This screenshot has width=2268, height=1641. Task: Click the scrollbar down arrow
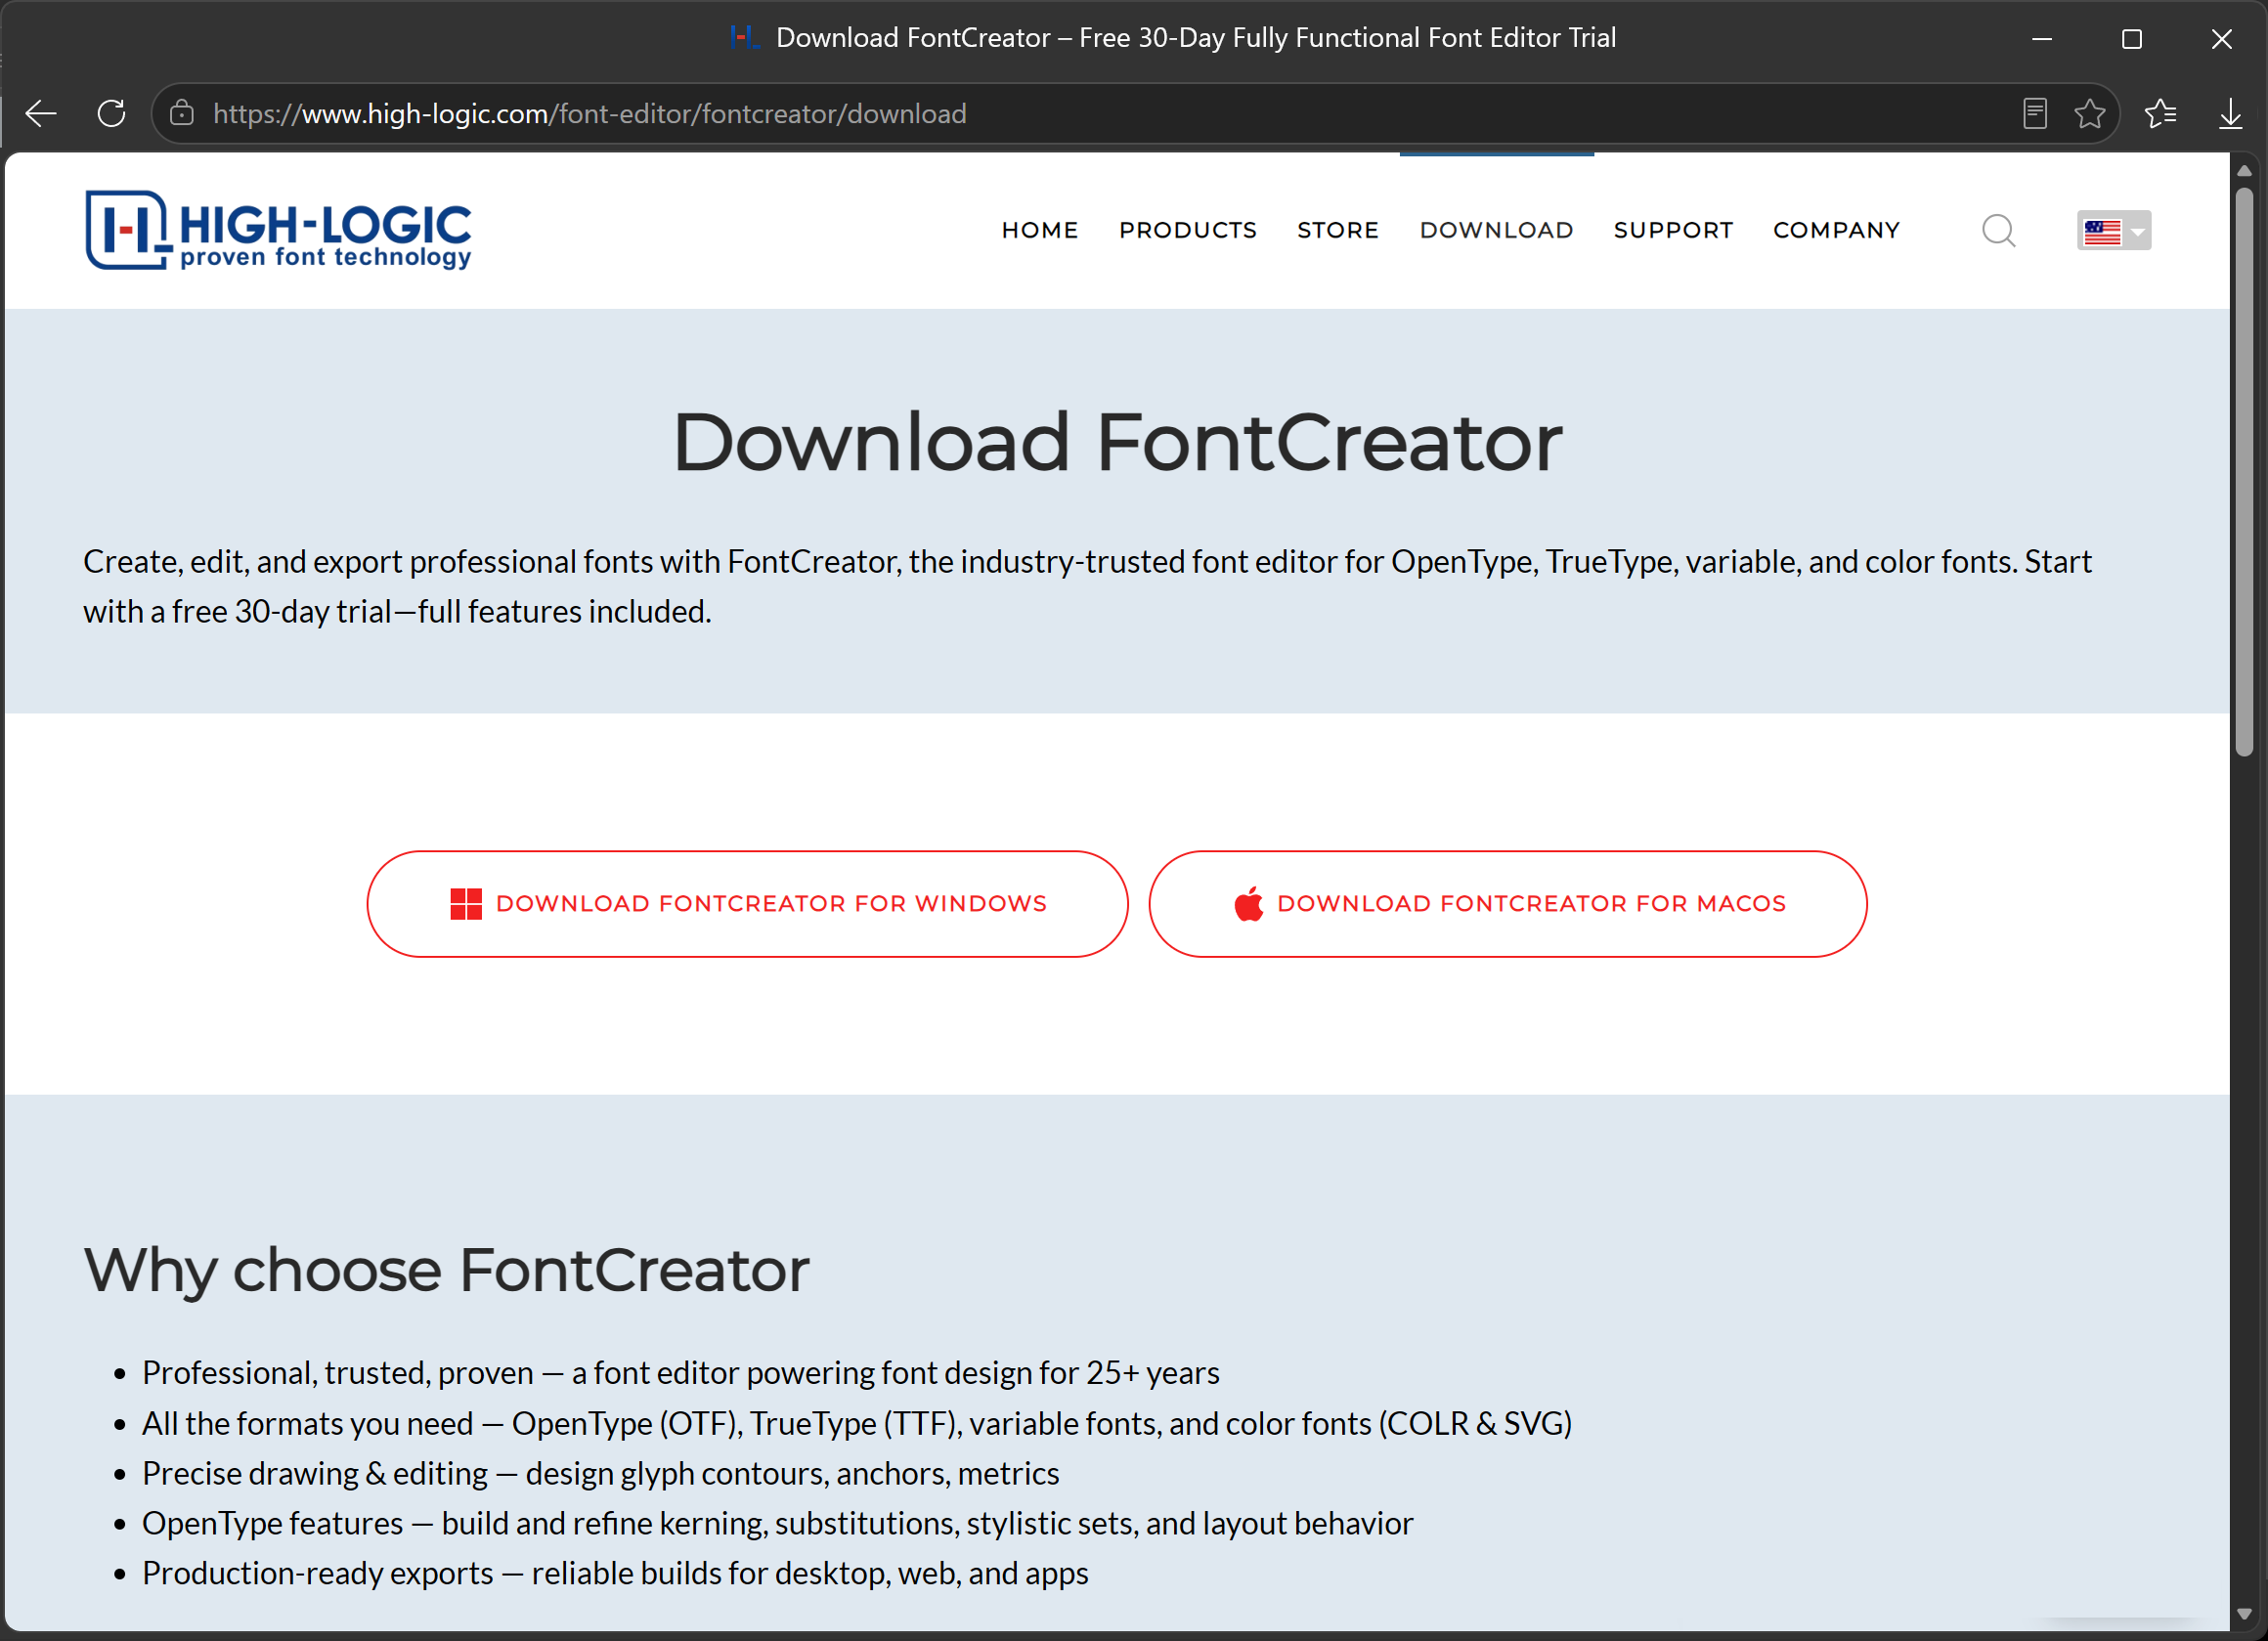2244,1613
